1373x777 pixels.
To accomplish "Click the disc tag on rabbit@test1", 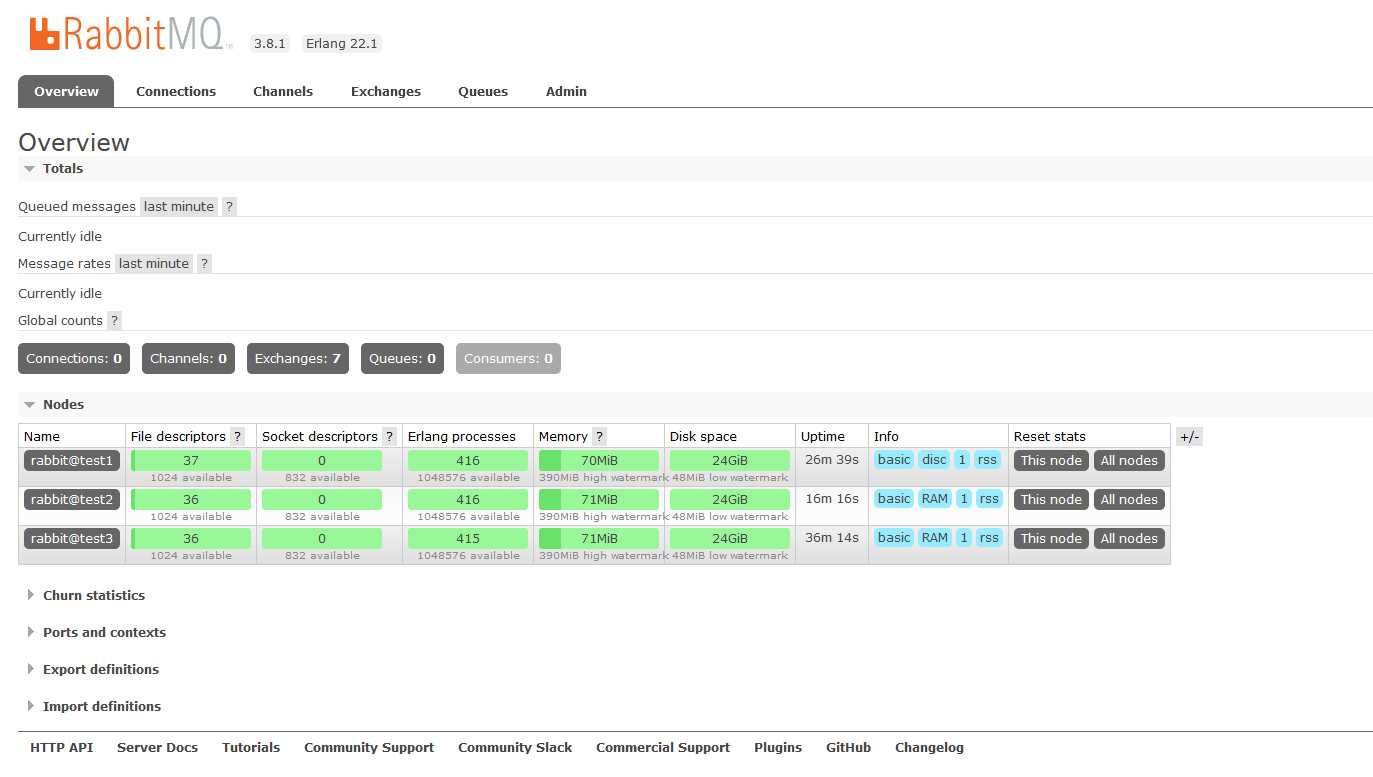I will tap(934, 460).
